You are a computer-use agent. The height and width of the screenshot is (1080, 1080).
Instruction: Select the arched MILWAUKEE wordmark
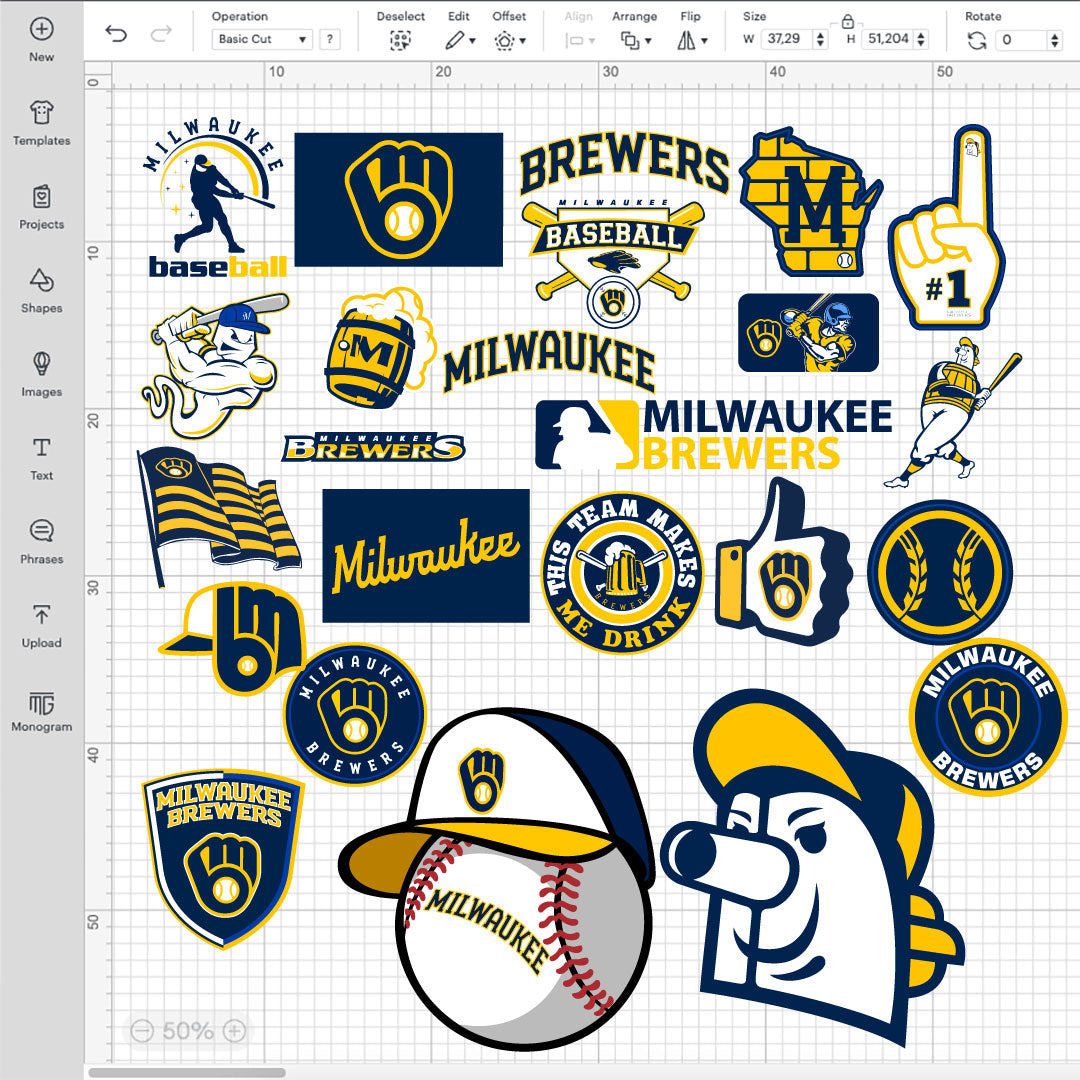[549, 361]
